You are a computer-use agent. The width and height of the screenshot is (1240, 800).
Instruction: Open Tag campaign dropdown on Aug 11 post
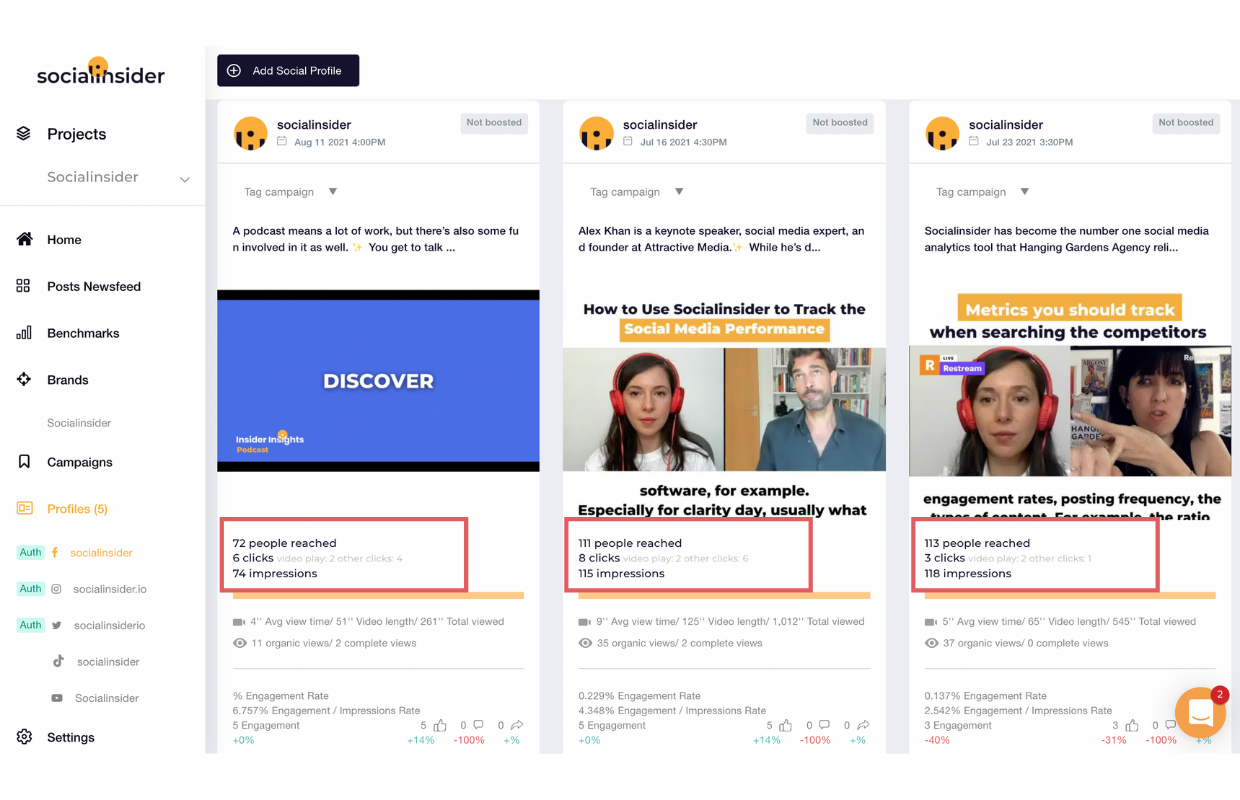290,192
